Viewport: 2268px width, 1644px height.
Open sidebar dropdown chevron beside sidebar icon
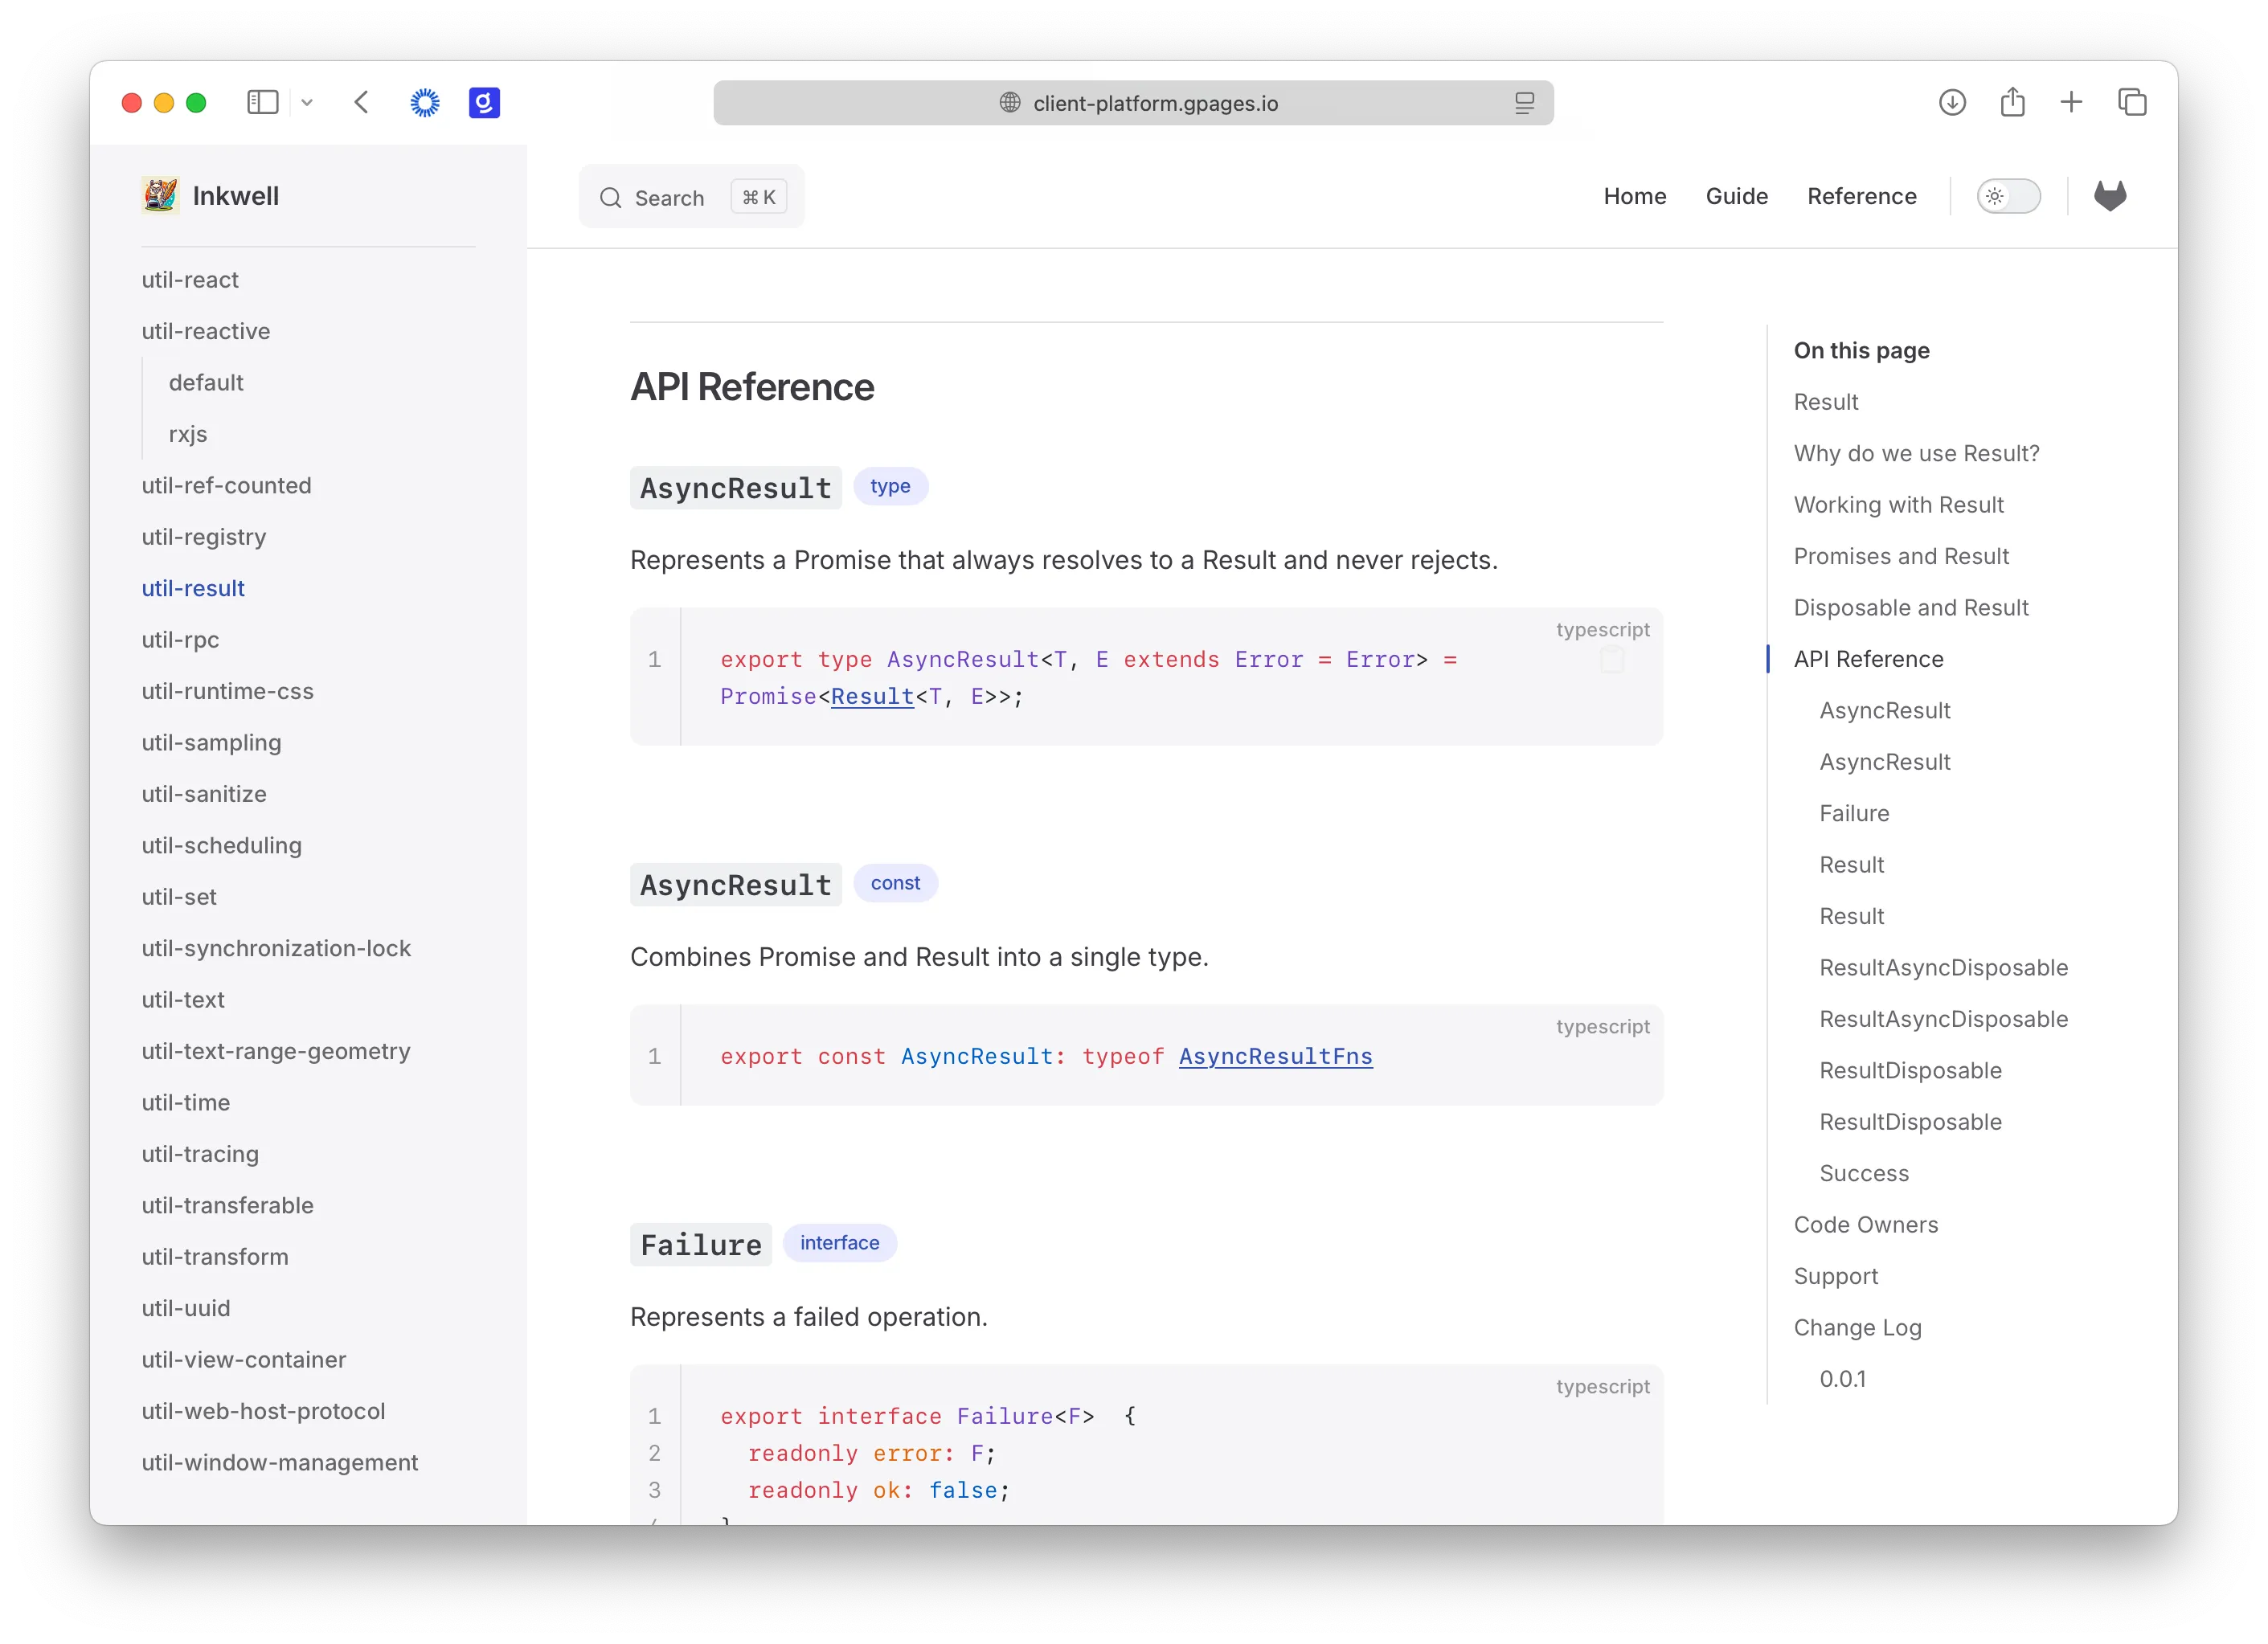[x=307, y=102]
